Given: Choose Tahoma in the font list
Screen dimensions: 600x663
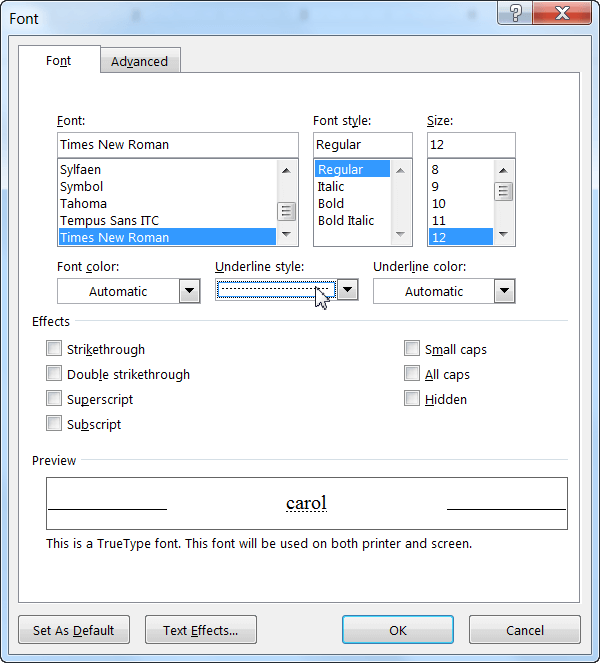Looking at the screenshot, I should tap(167, 203).
